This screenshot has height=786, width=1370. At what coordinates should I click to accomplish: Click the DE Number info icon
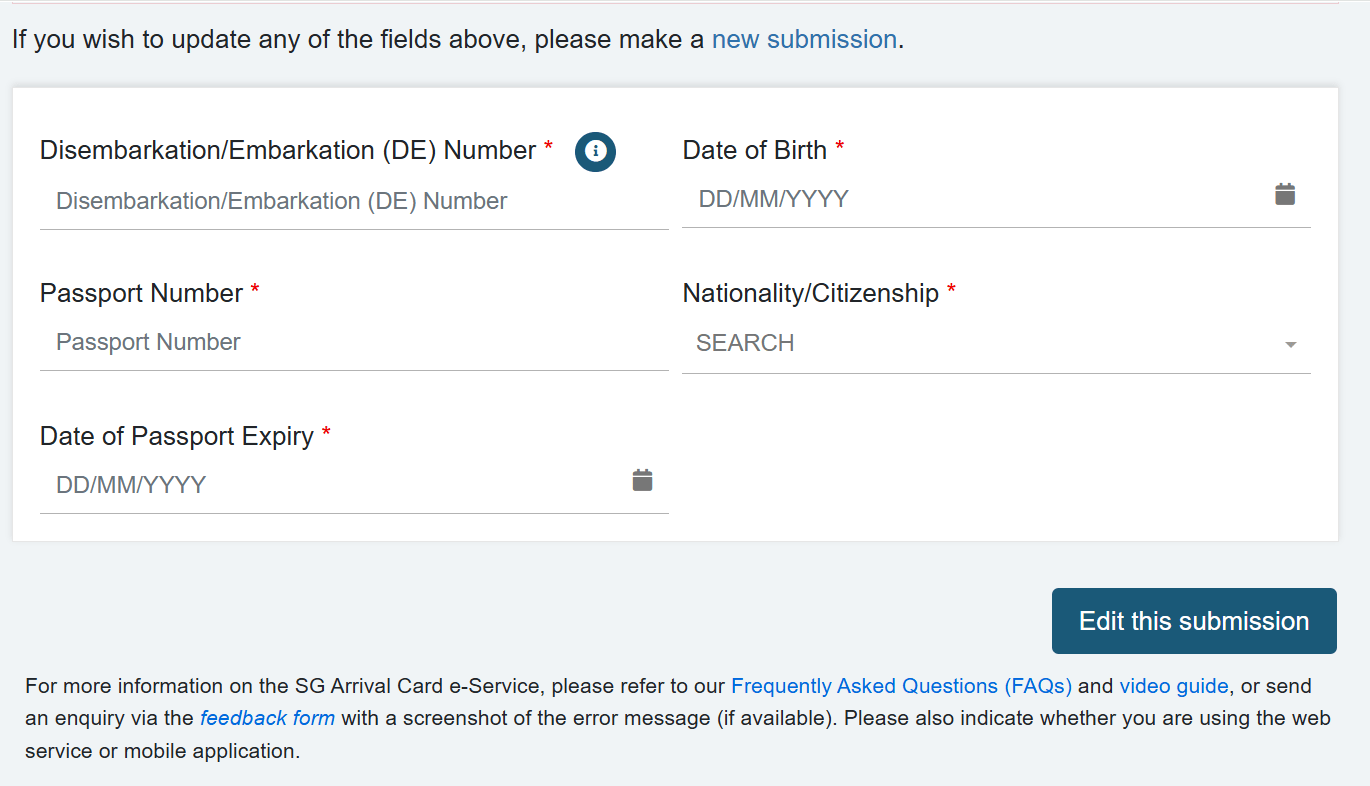(595, 151)
